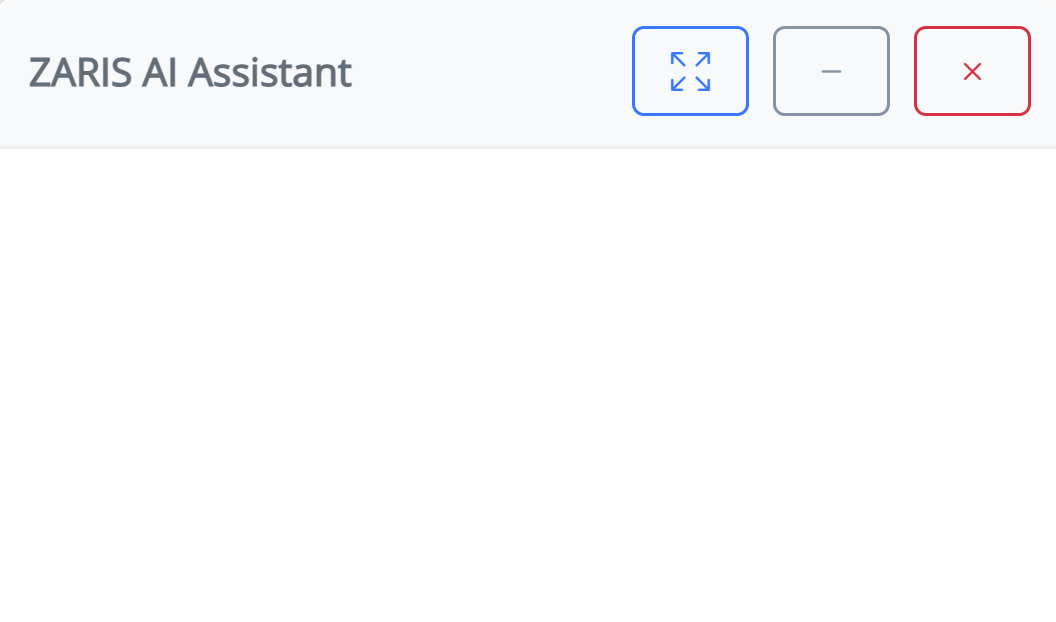This screenshot has width=1056, height=622.
Task: Maximize the assistant chat panel
Action: tap(690, 71)
